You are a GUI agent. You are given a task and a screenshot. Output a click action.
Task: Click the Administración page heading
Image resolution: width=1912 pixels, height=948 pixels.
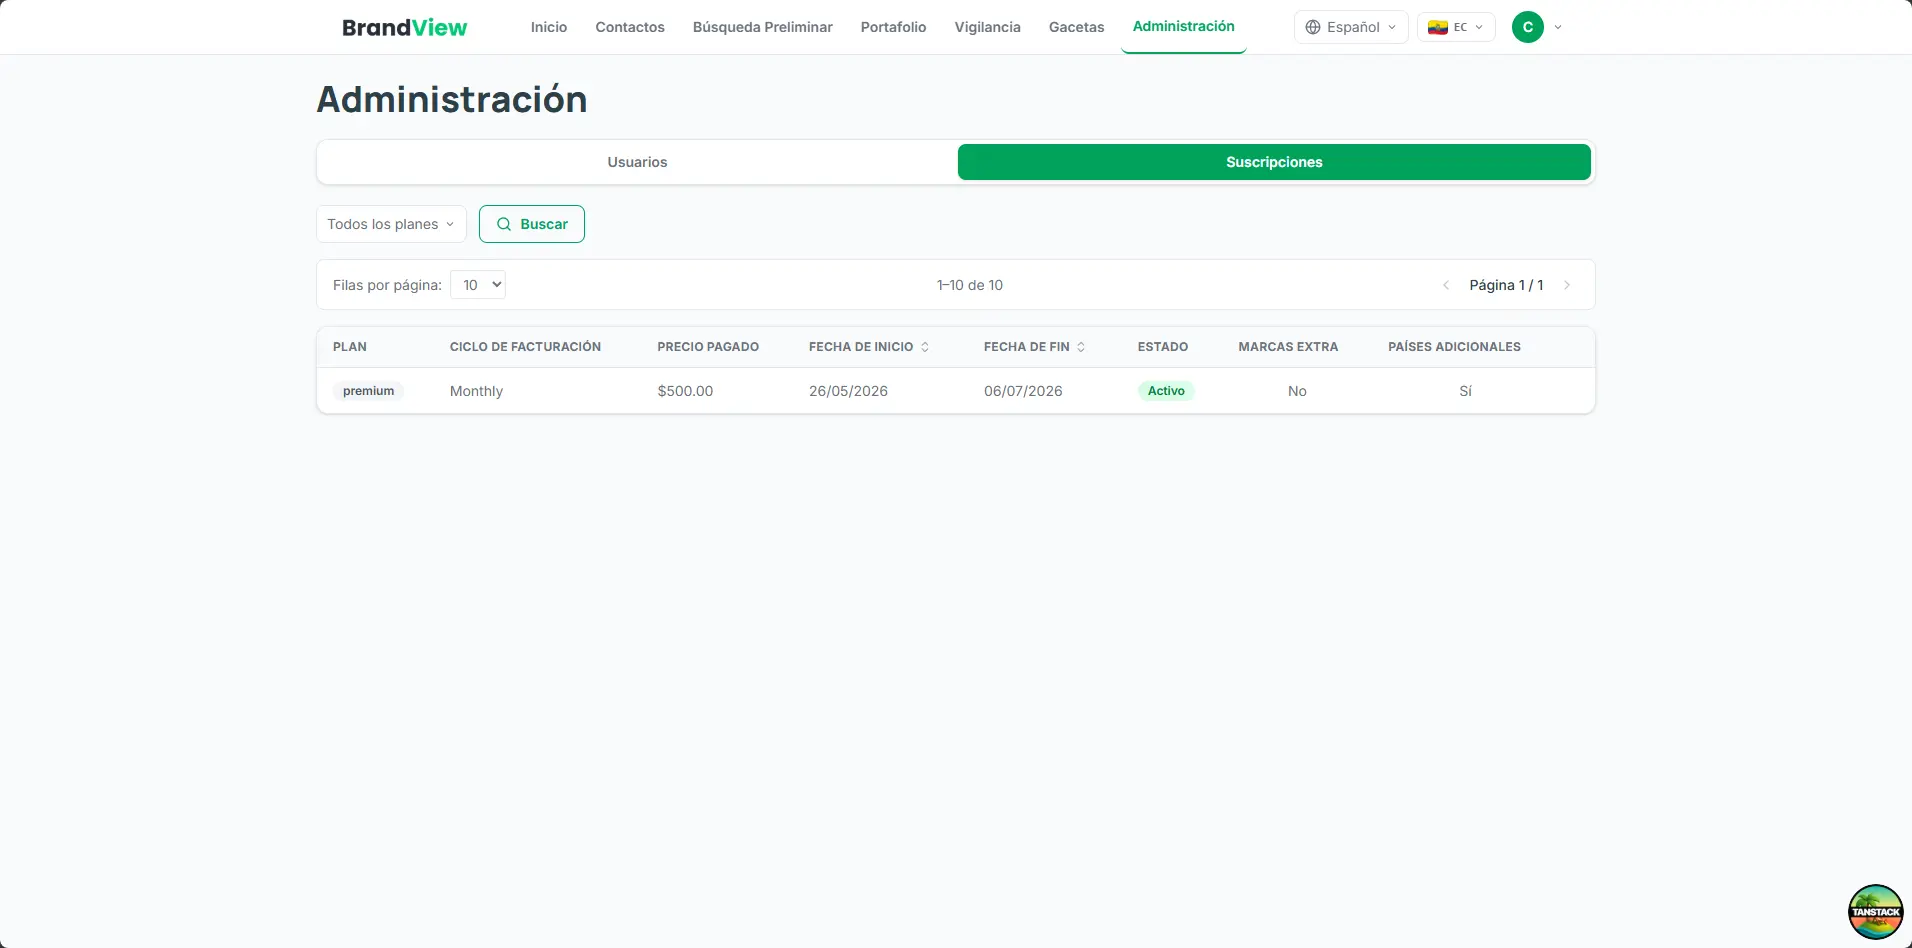tap(452, 100)
